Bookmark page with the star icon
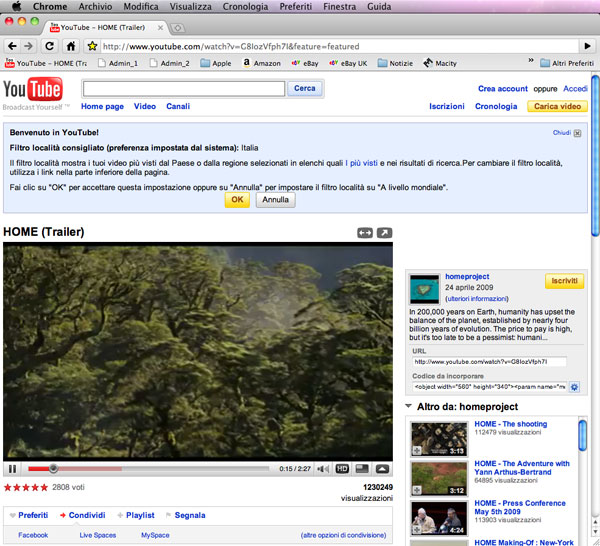Viewport: 600px width, 546px height. pyautogui.click(x=92, y=46)
